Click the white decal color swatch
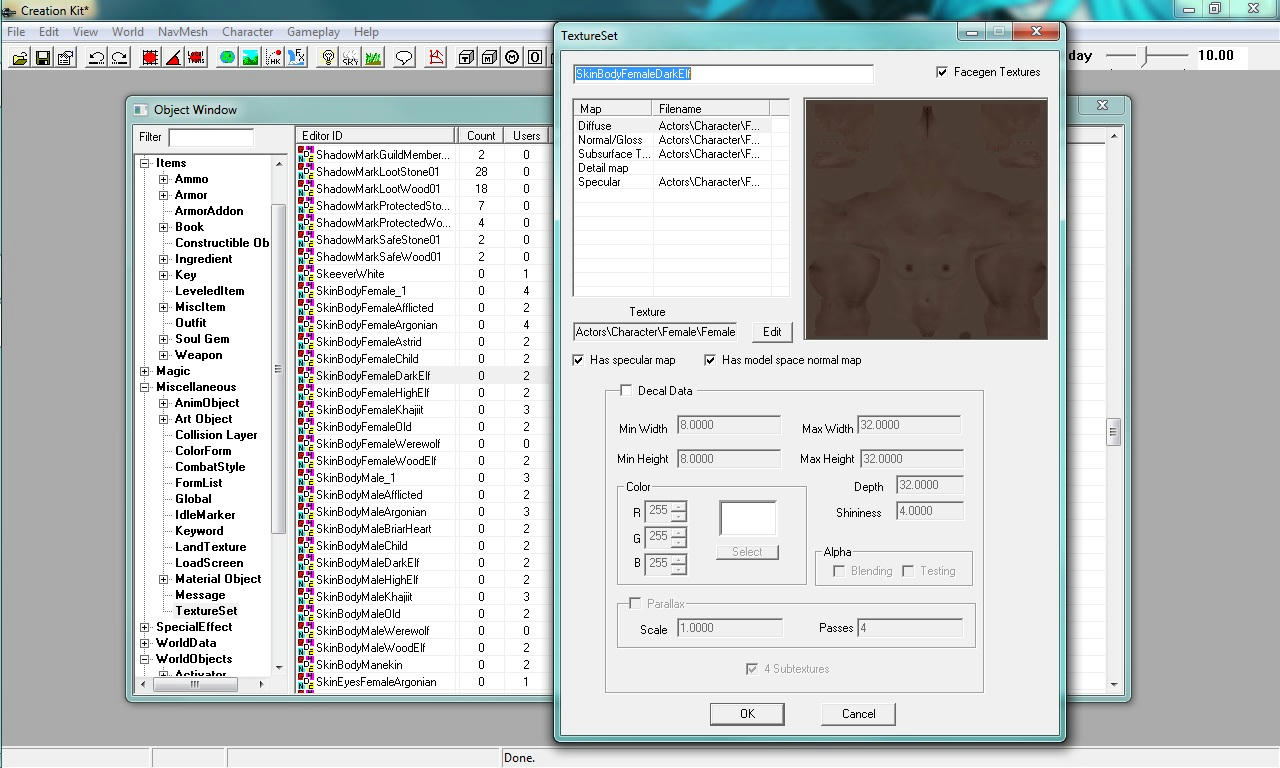 click(748, 519)
